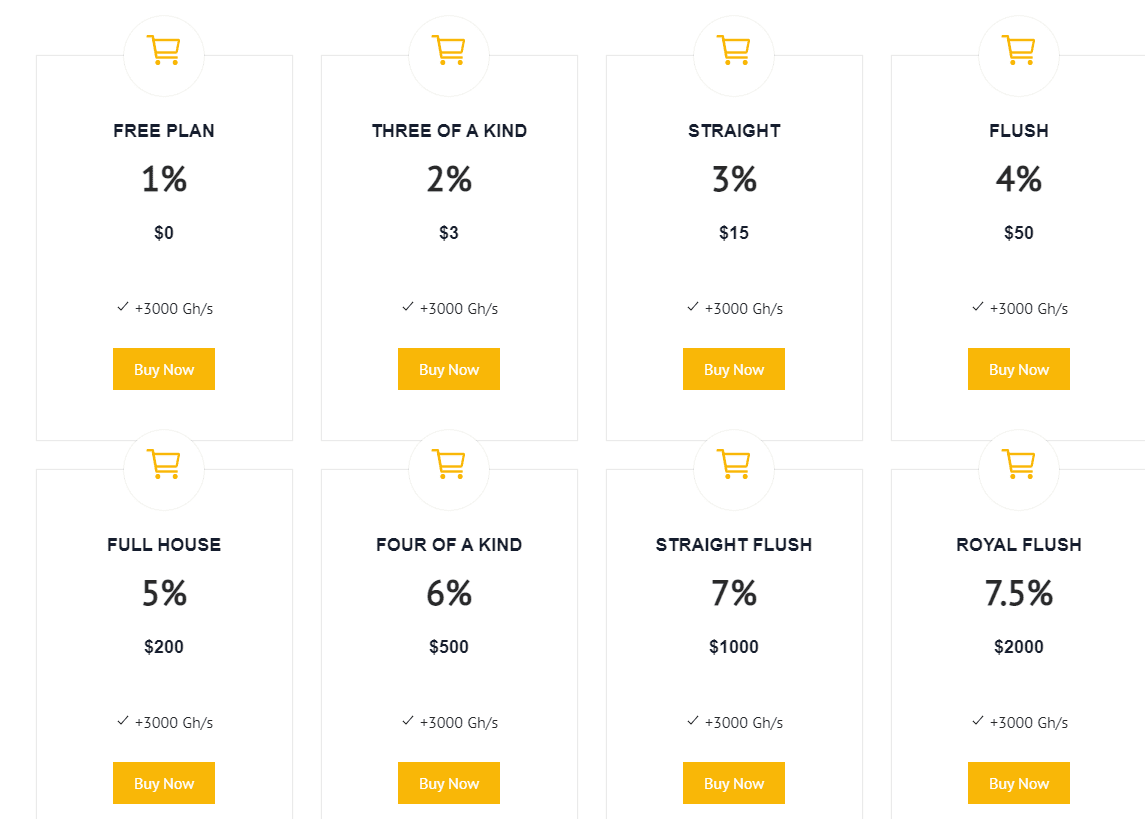Screen dimensions: 1145x819
Task: Click the 7.5% rate in Royal Flush
Action: pos(1019,593)
